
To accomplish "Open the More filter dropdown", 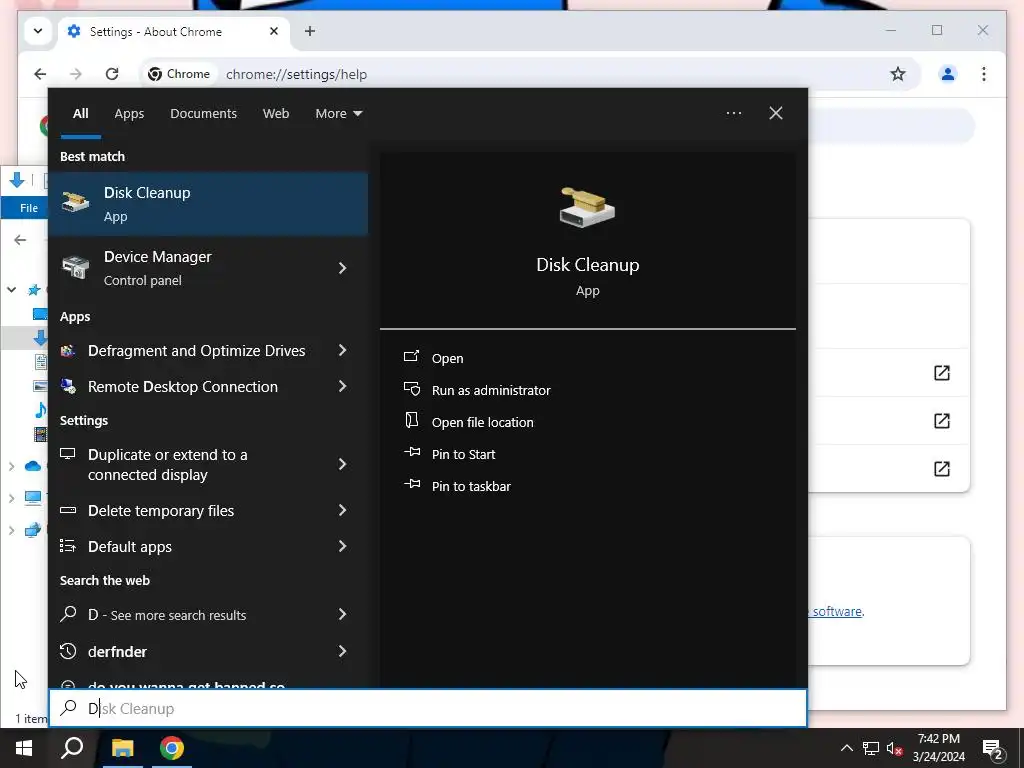I will [338, 113].
